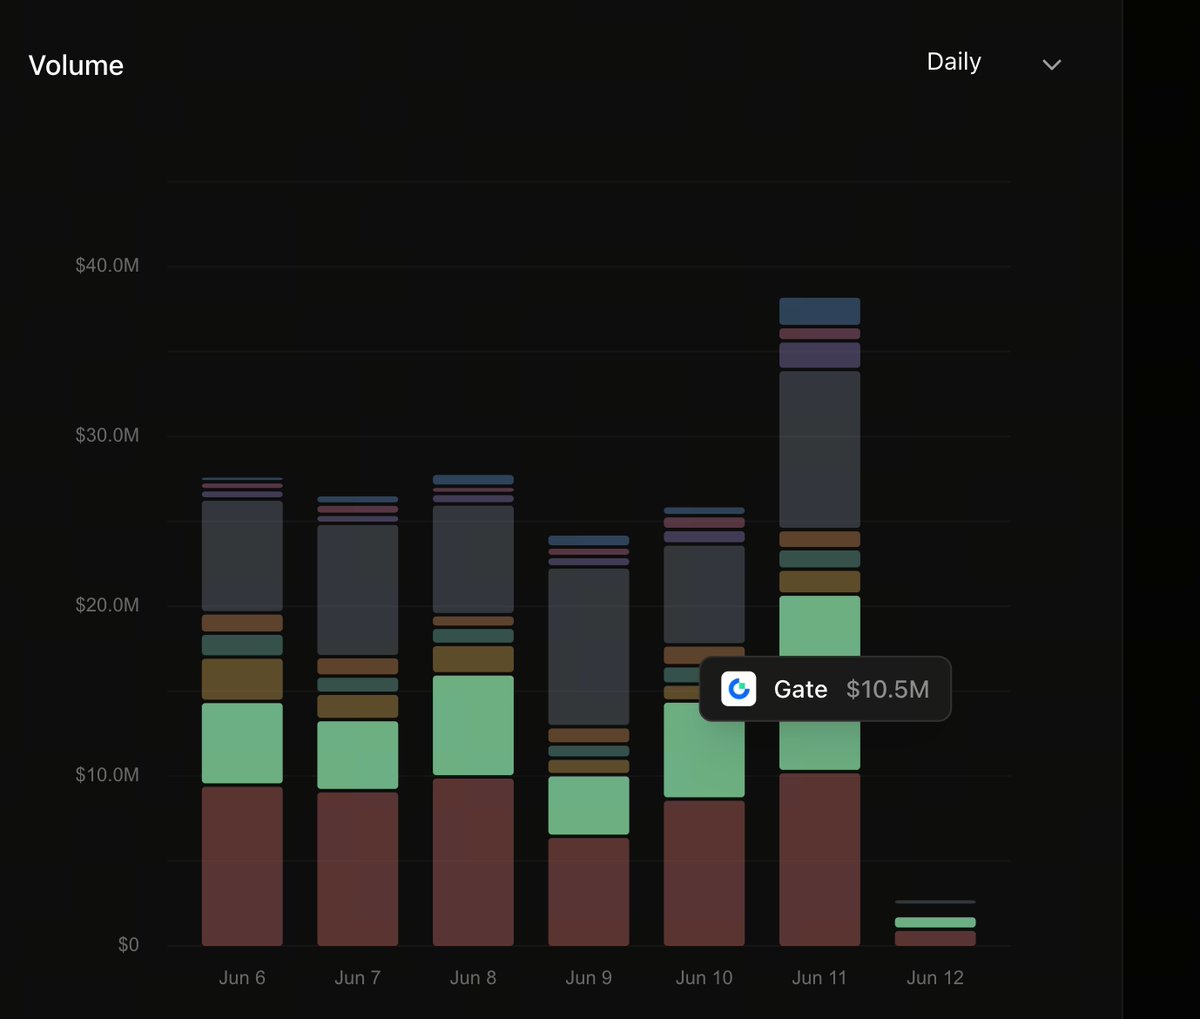Click the "Jun 12" date label
Viewport: 1200px width, 1019px height.
pyautogui.click(x=935, y=978)
